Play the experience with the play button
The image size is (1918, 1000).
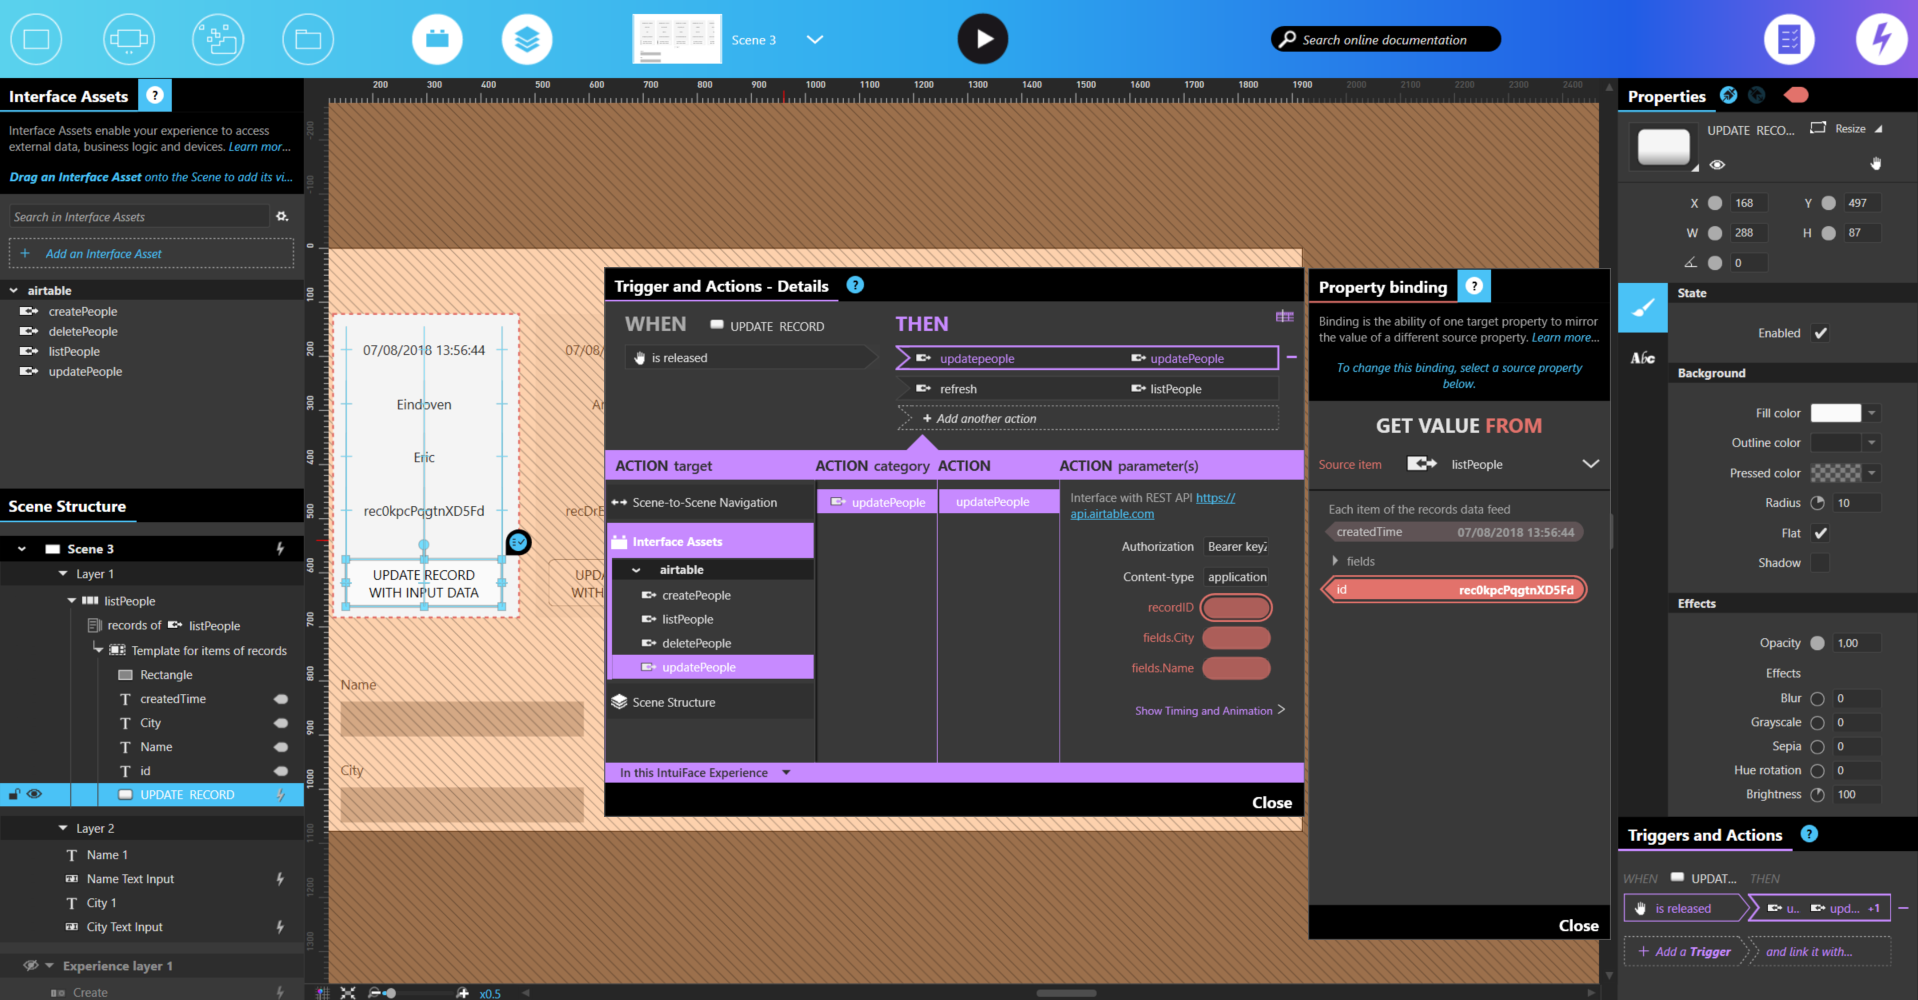(x=983, y=39)
